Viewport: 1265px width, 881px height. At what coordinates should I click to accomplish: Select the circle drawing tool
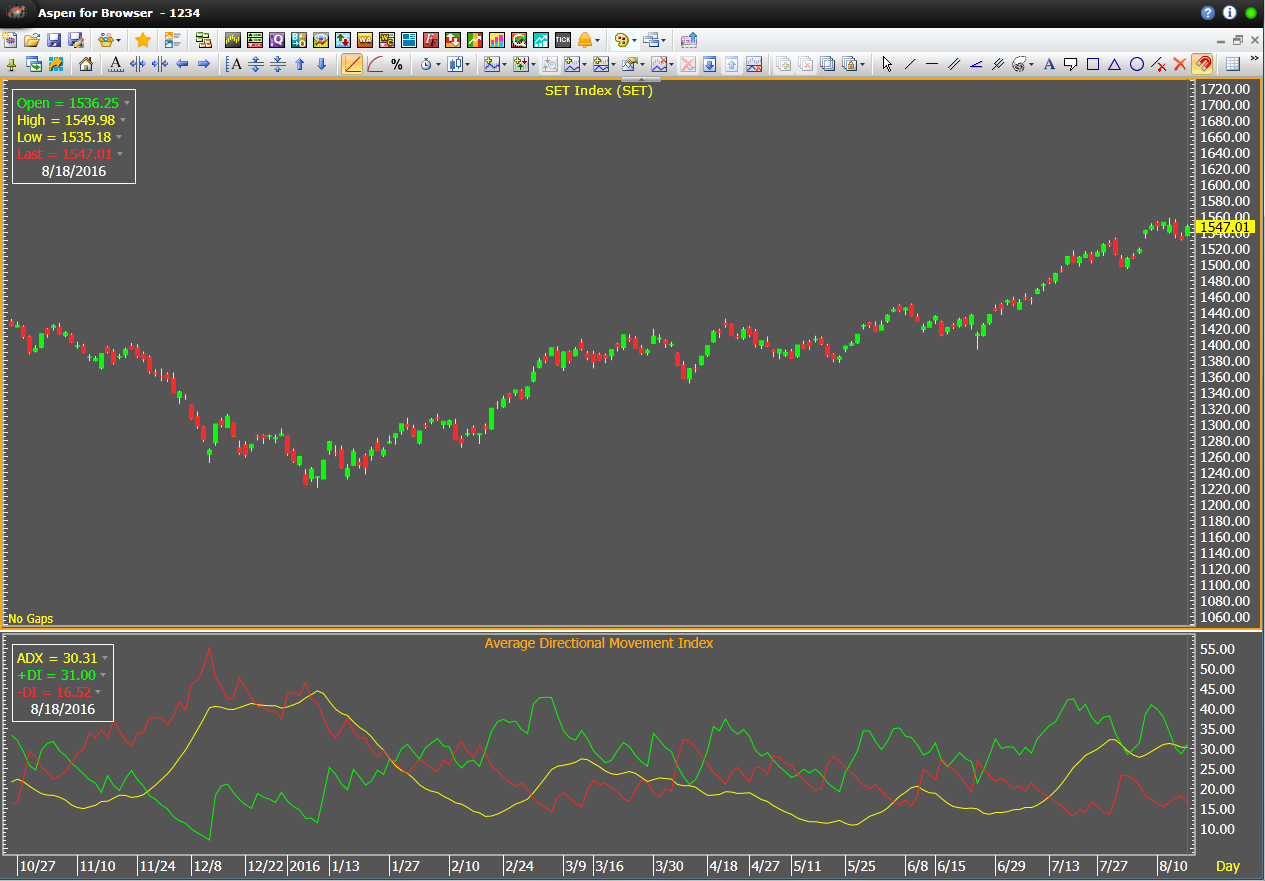[x=1137, y=64]
